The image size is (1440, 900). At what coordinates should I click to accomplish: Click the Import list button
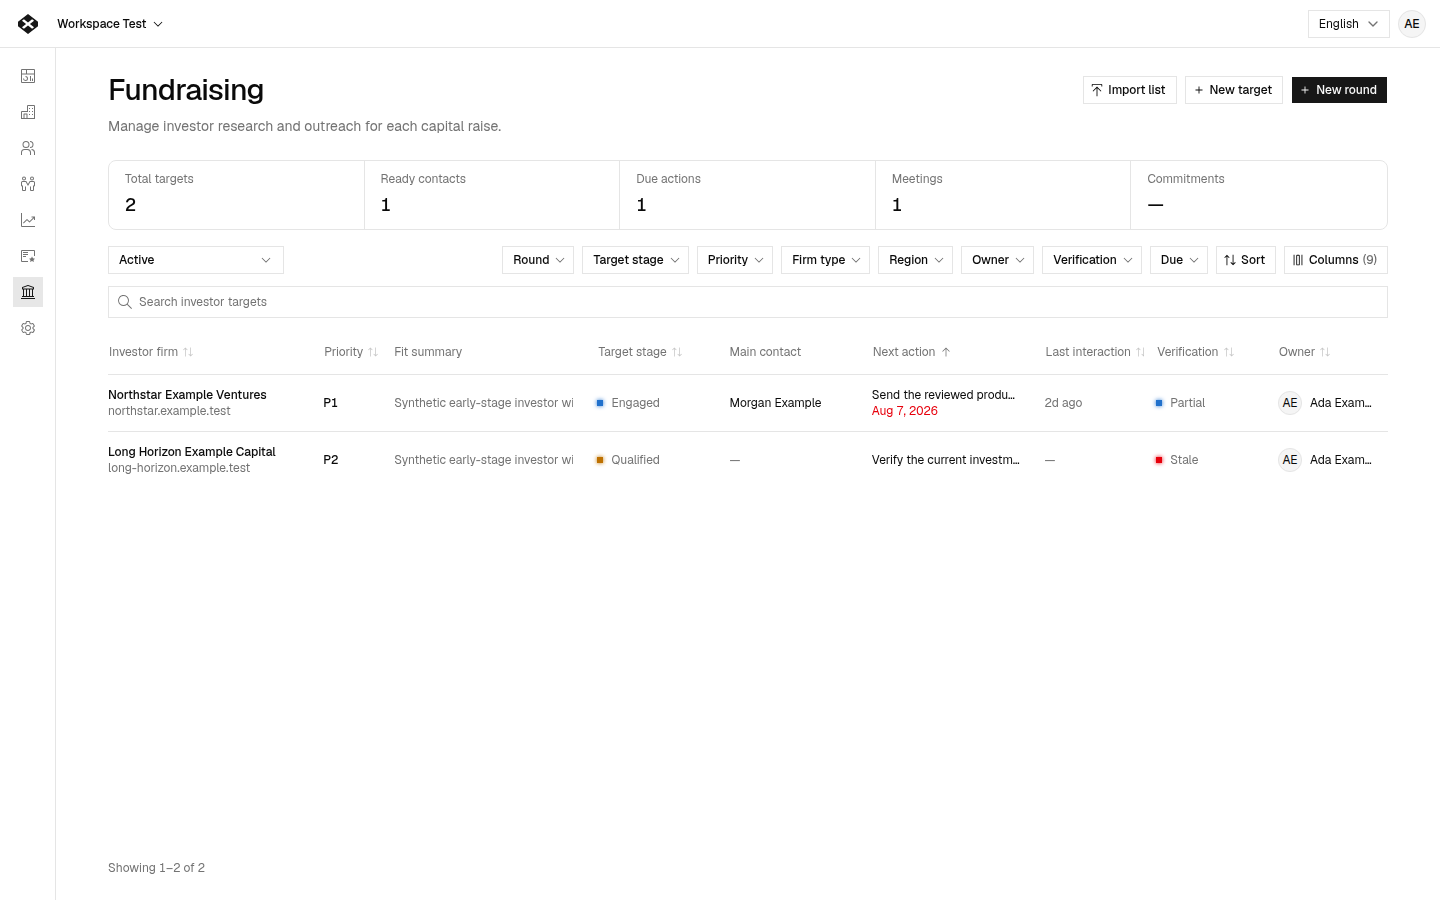[1130, 90]
